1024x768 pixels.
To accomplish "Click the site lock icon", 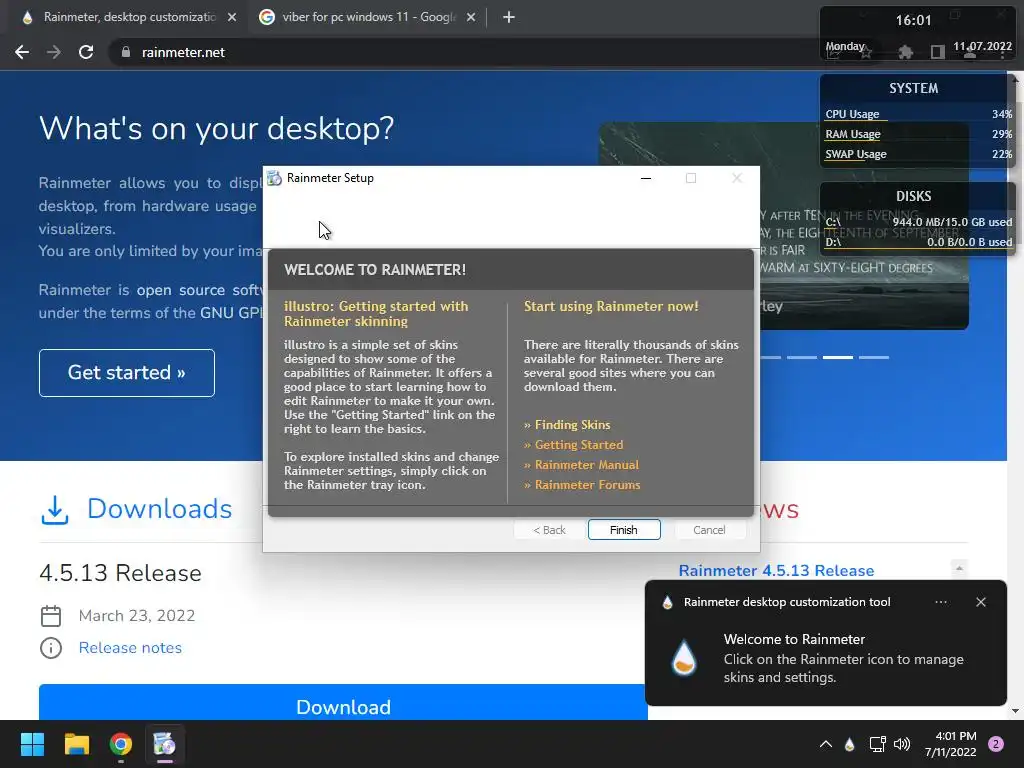I will [126, 52].
